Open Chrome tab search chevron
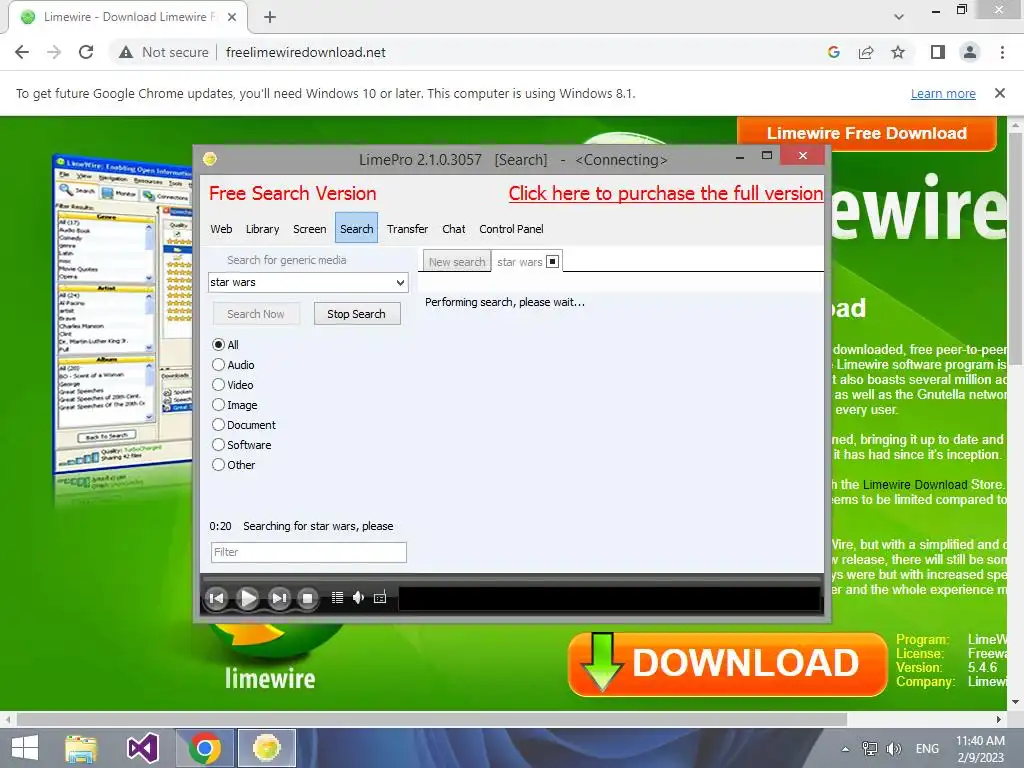The width and height of the screenshot is (1024, 768). pos(899,17)
